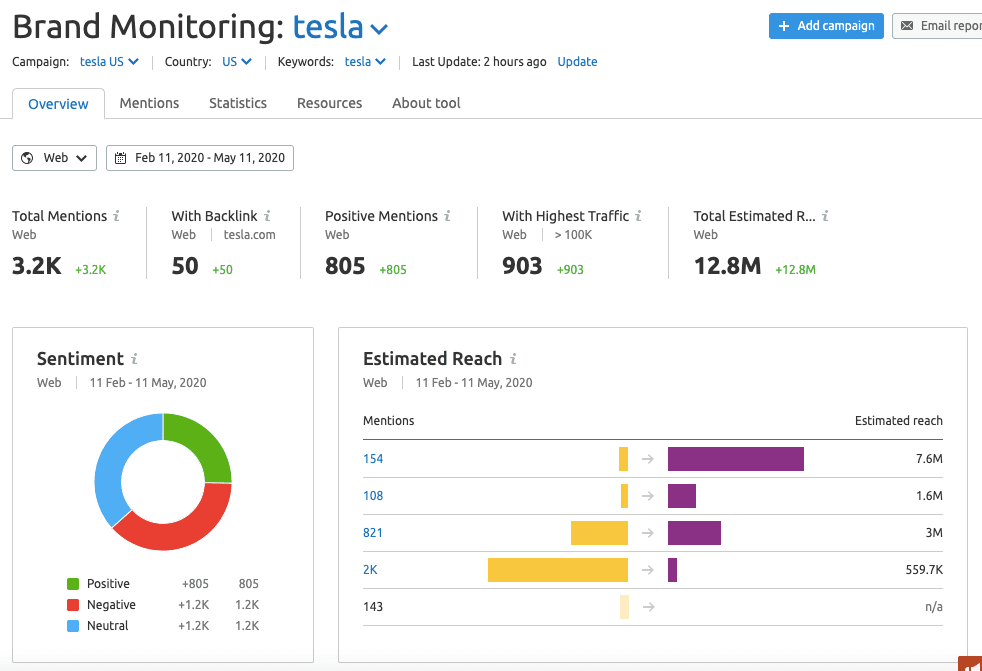Open the 154 mentions link

click(373, 459)
